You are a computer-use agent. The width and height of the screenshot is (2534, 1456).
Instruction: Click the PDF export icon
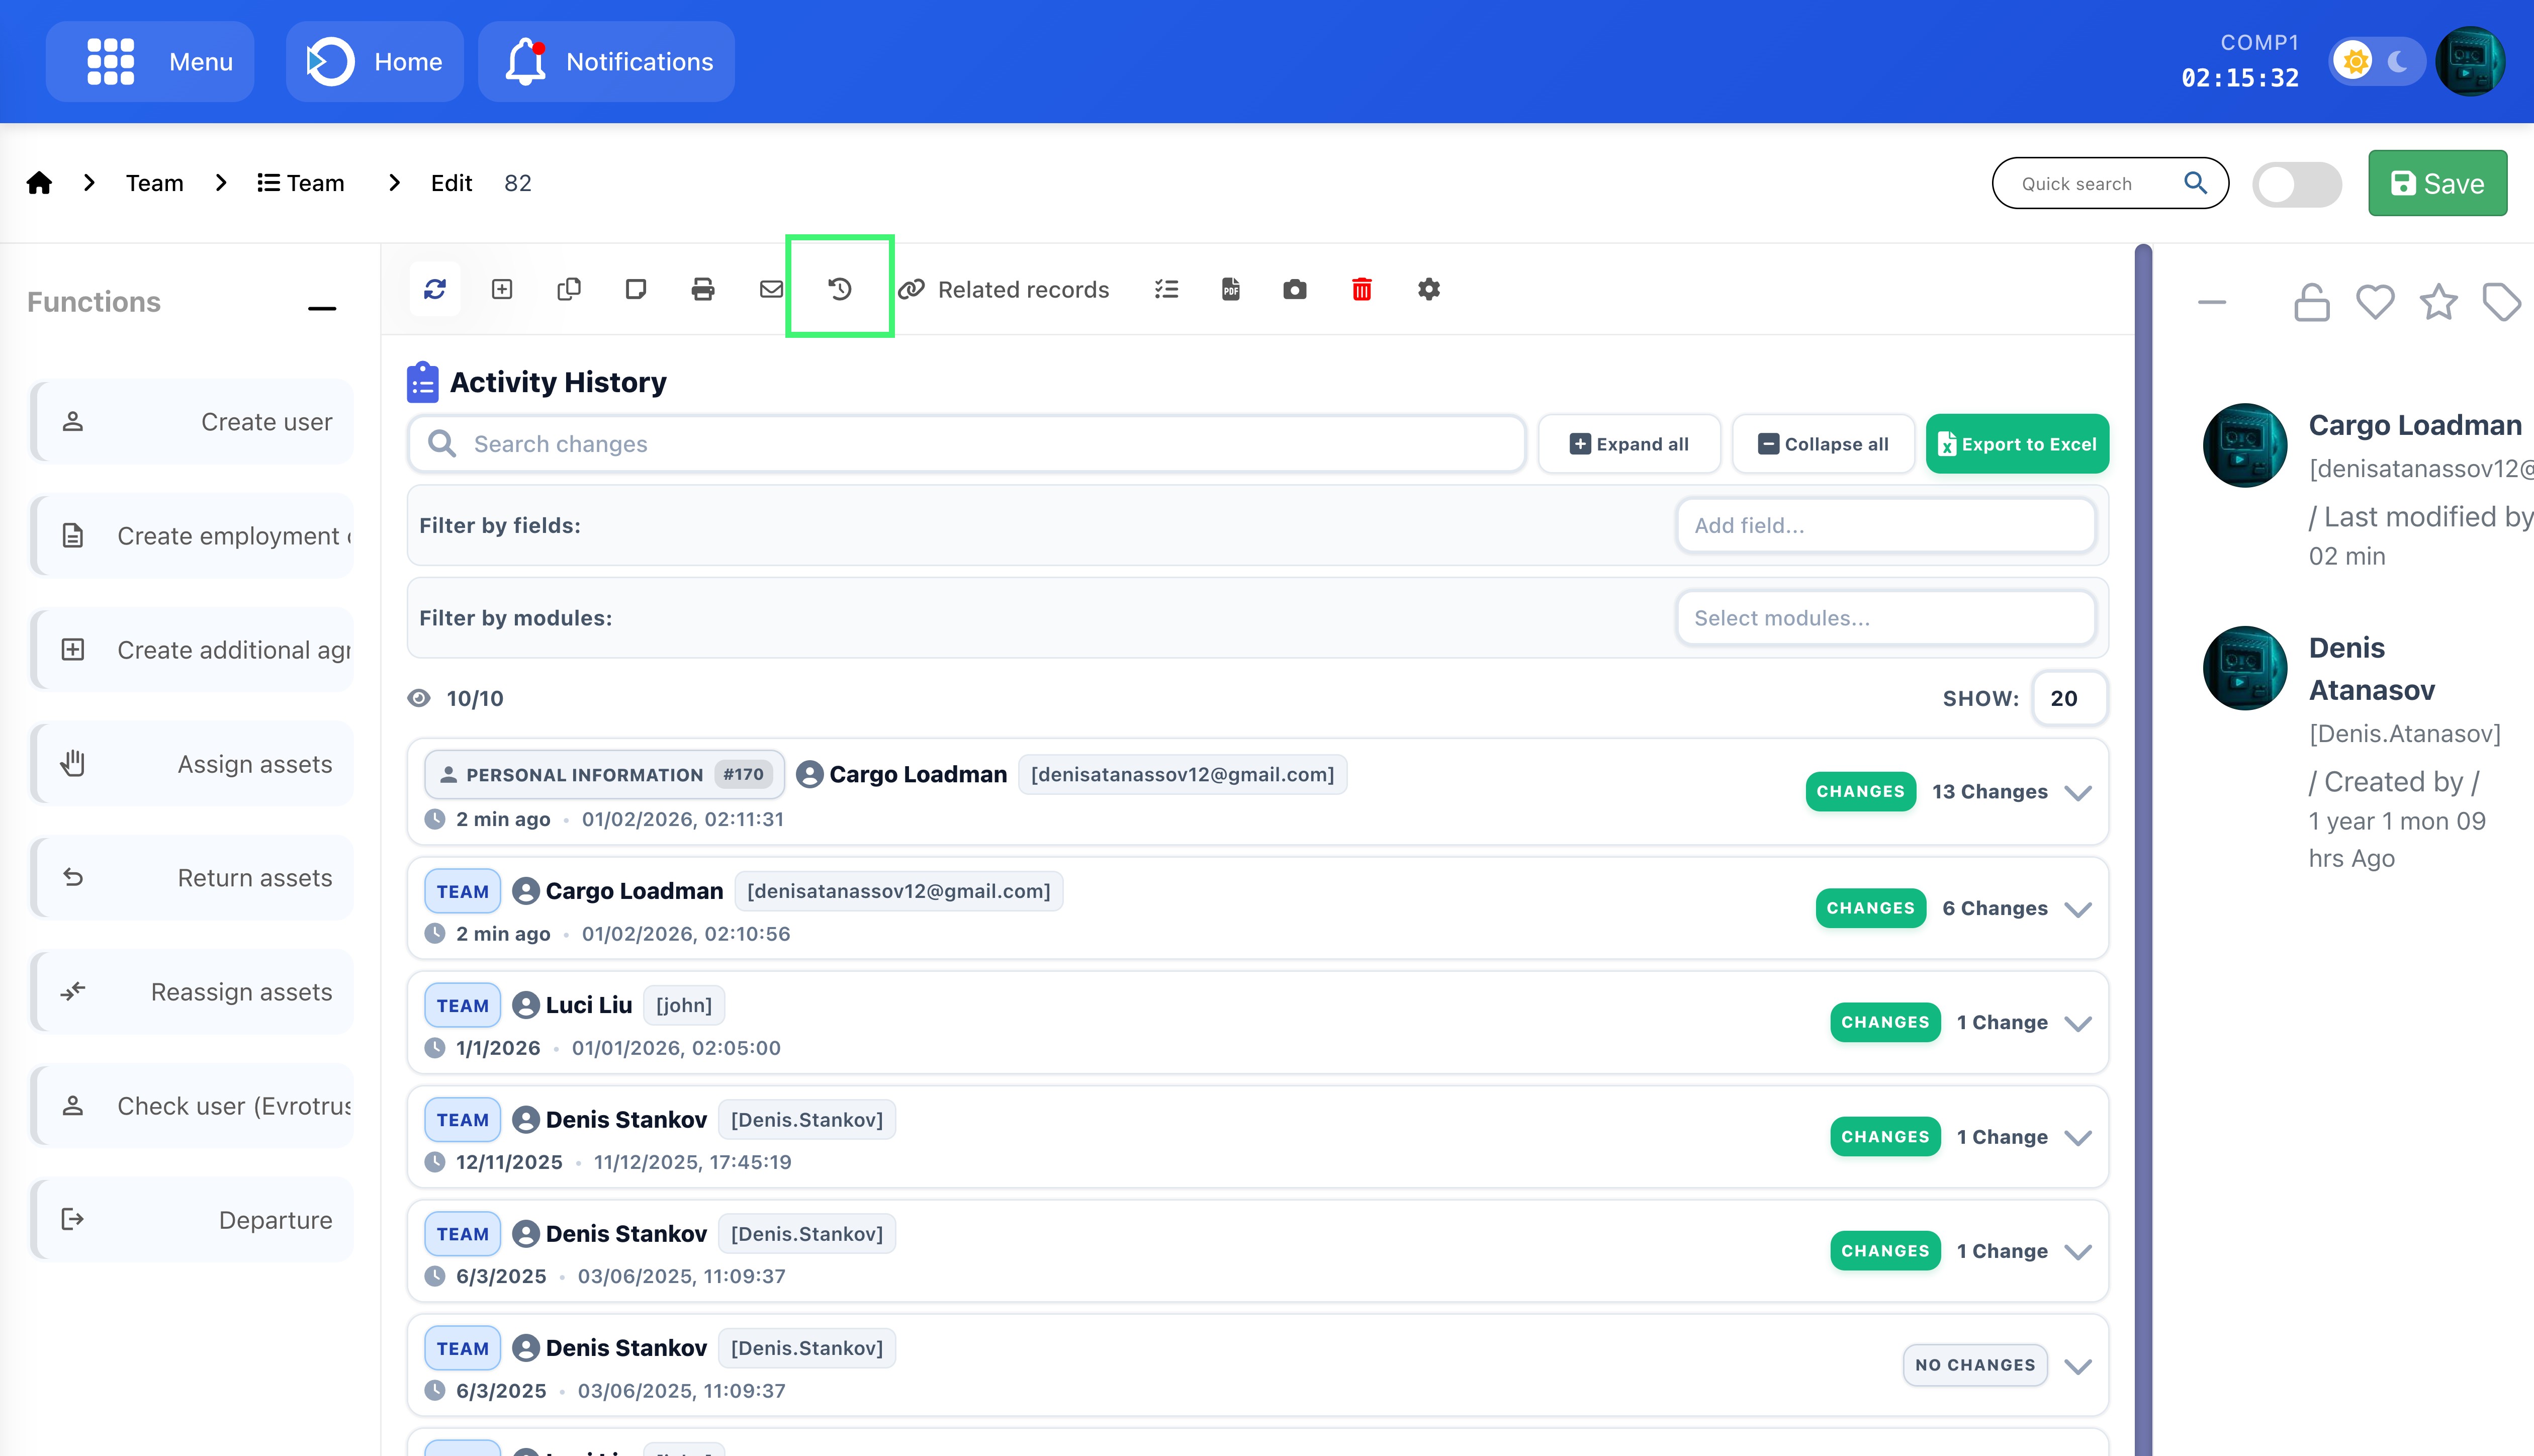tap(1230, 289)
